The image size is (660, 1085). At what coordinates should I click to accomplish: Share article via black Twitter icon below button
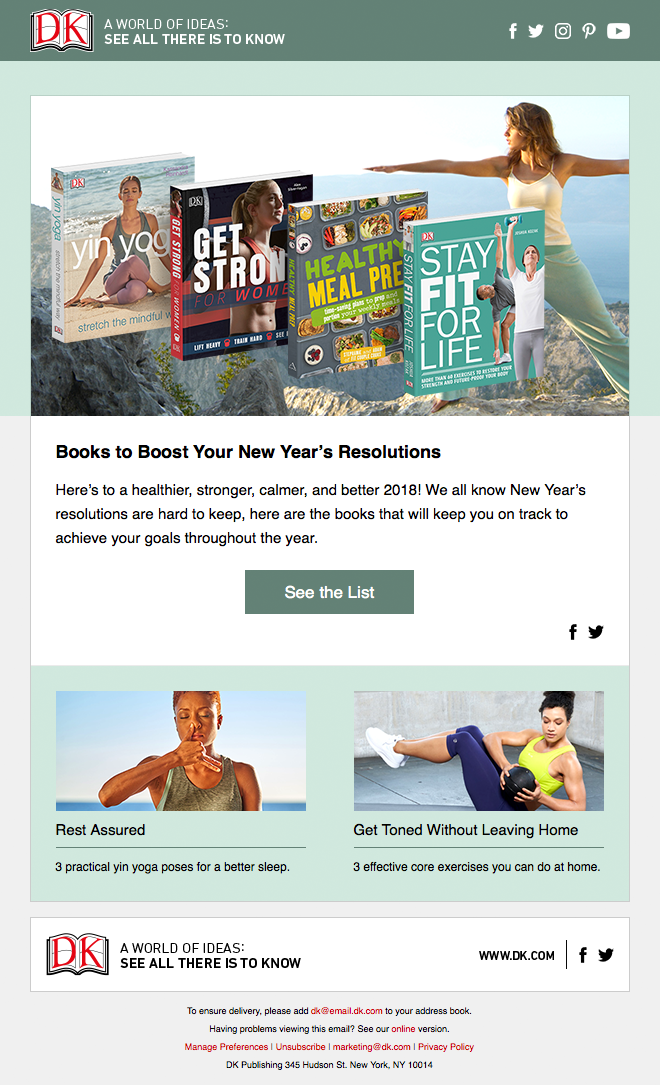pos(596,632)
